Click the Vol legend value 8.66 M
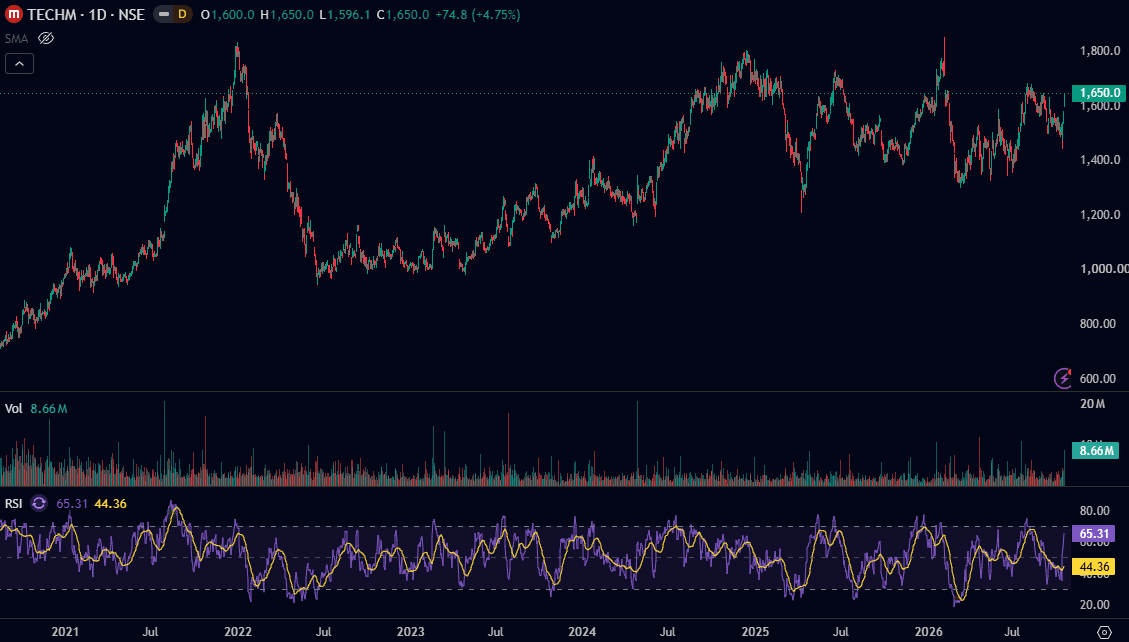Viewport: 1129px width, 642px height. (x=49, y=409)
